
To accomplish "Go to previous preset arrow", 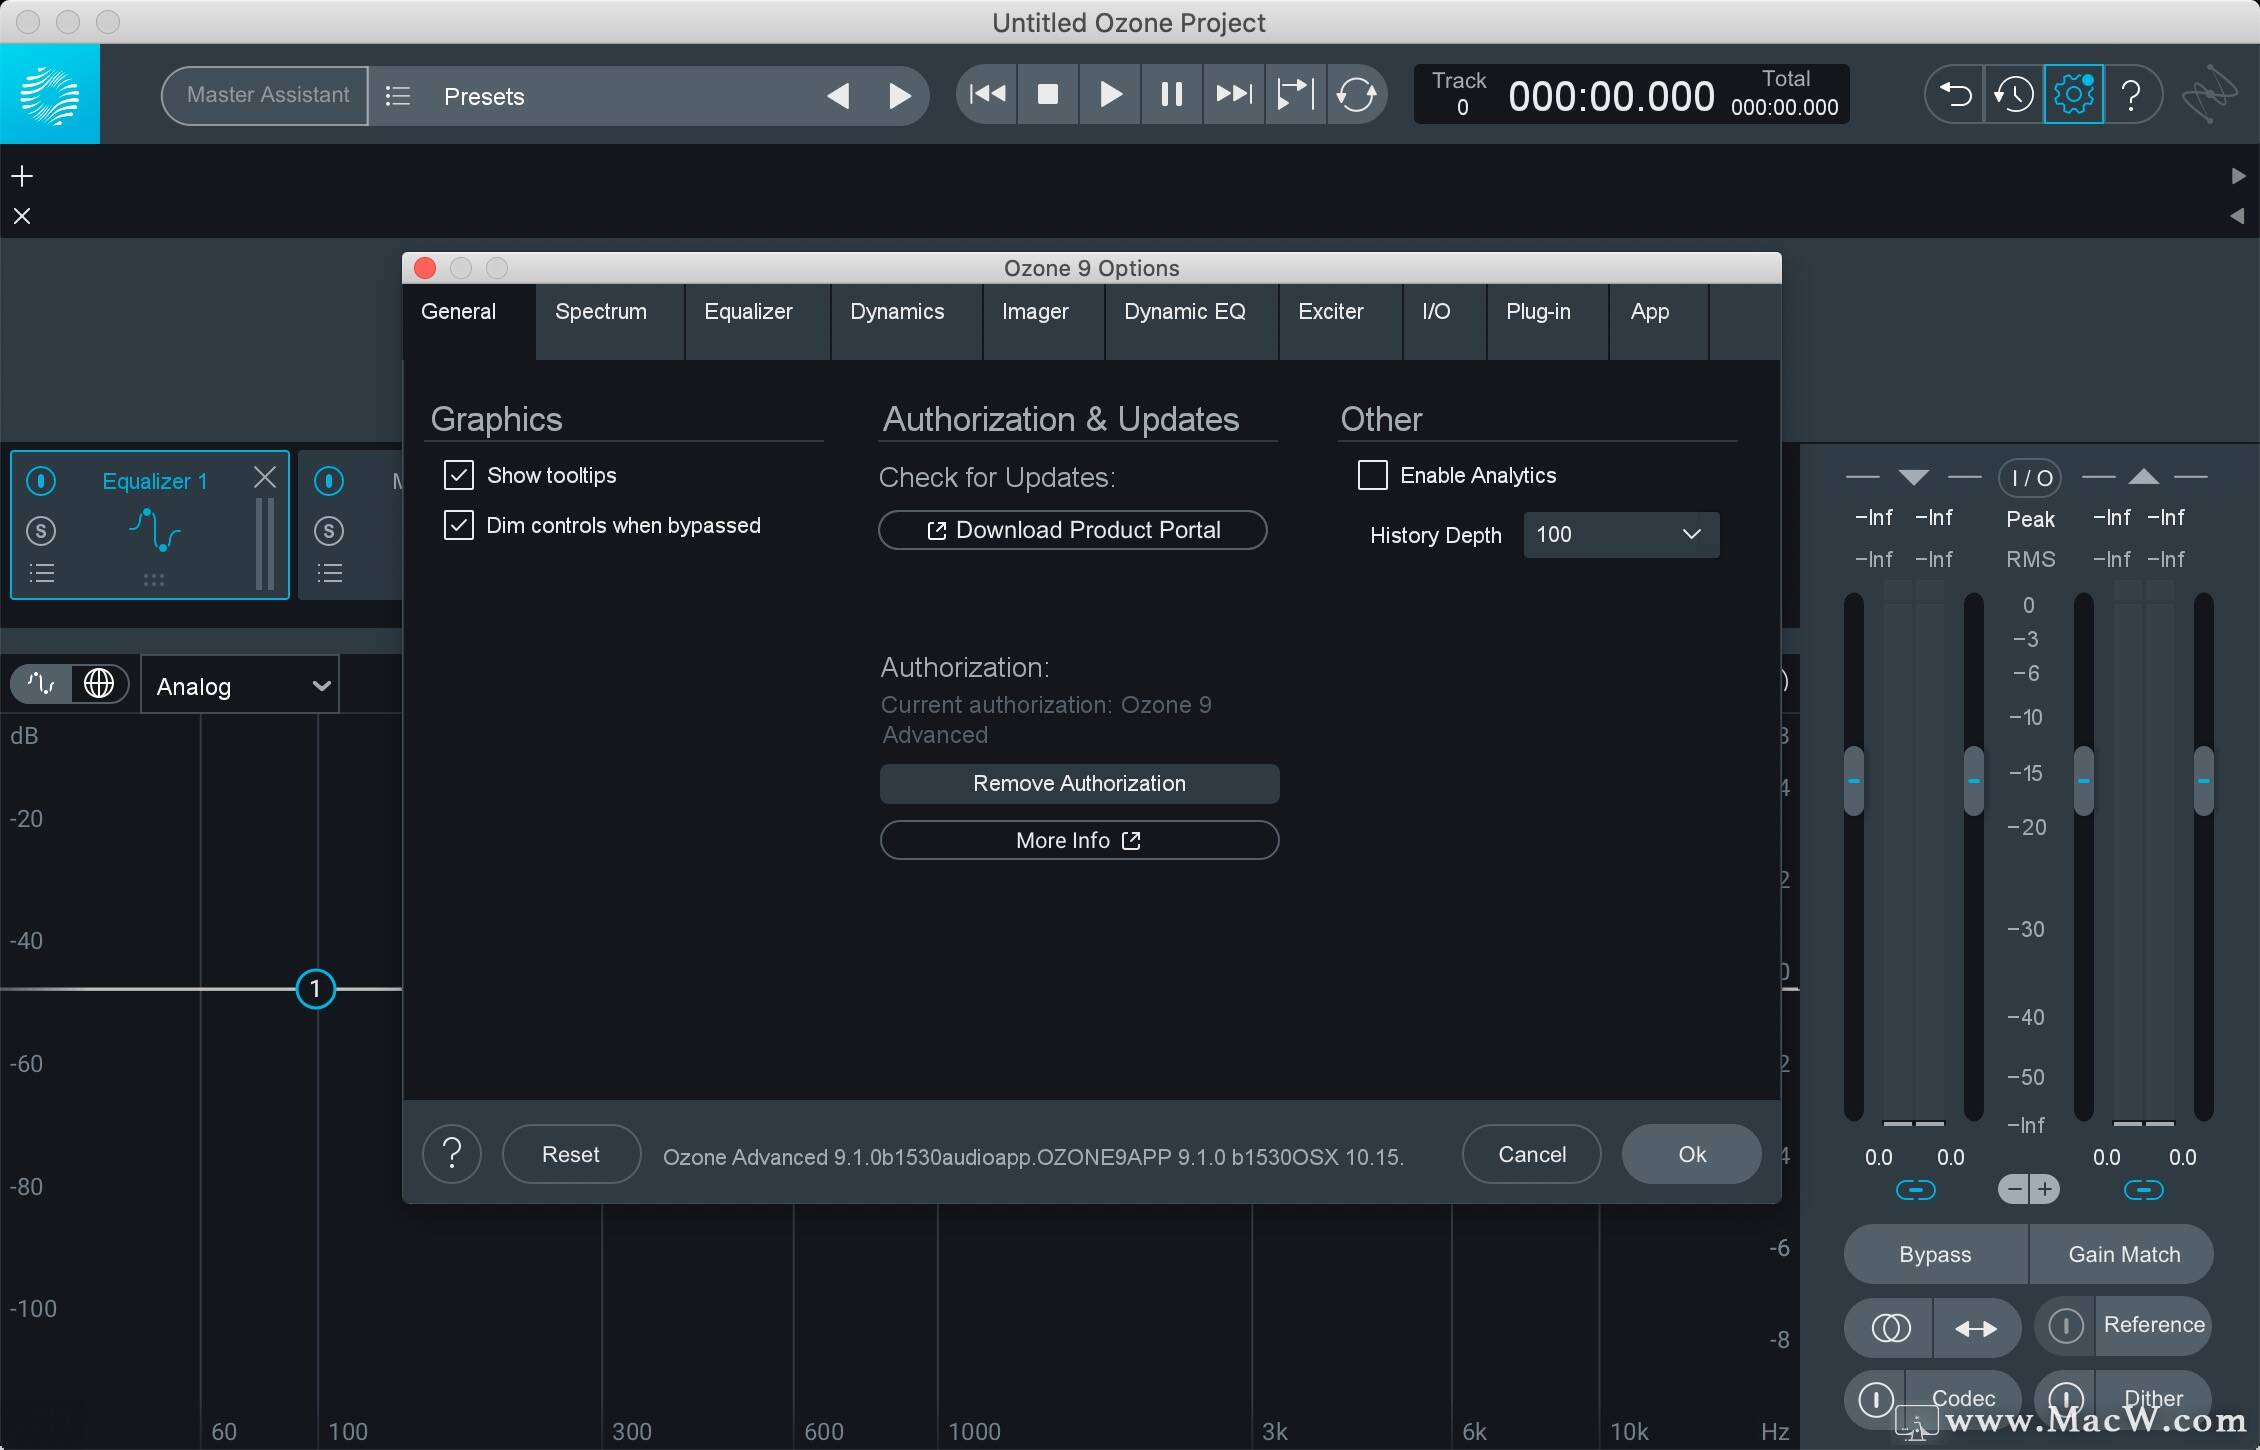I will click(x=838, y=96).
